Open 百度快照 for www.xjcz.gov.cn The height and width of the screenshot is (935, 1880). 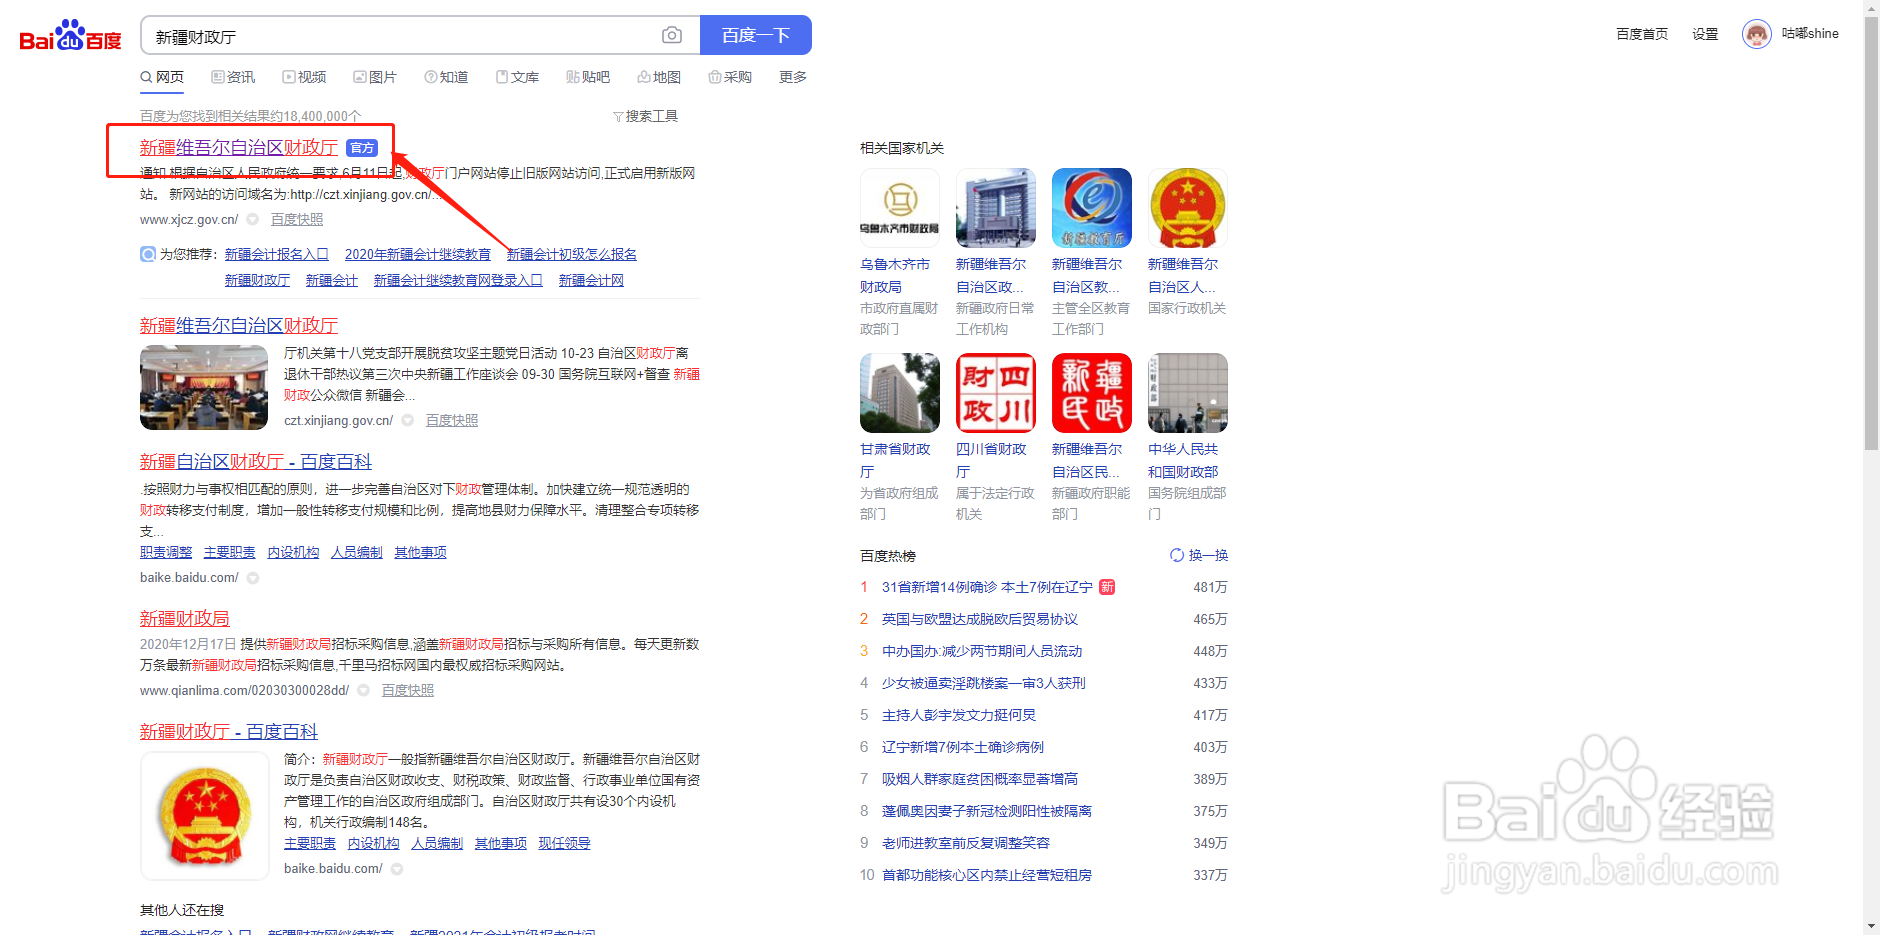(x=297, y=219)
